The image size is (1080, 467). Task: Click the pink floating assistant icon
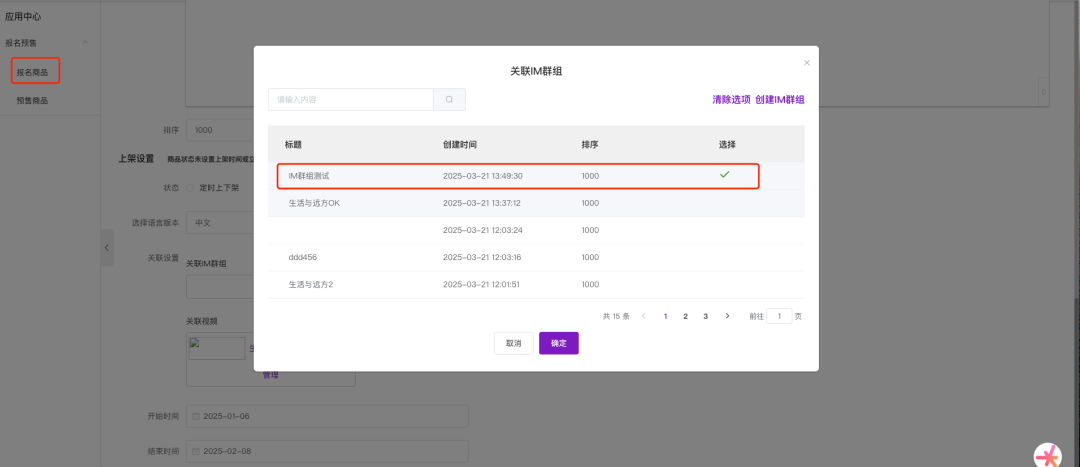pos(1048,456)
